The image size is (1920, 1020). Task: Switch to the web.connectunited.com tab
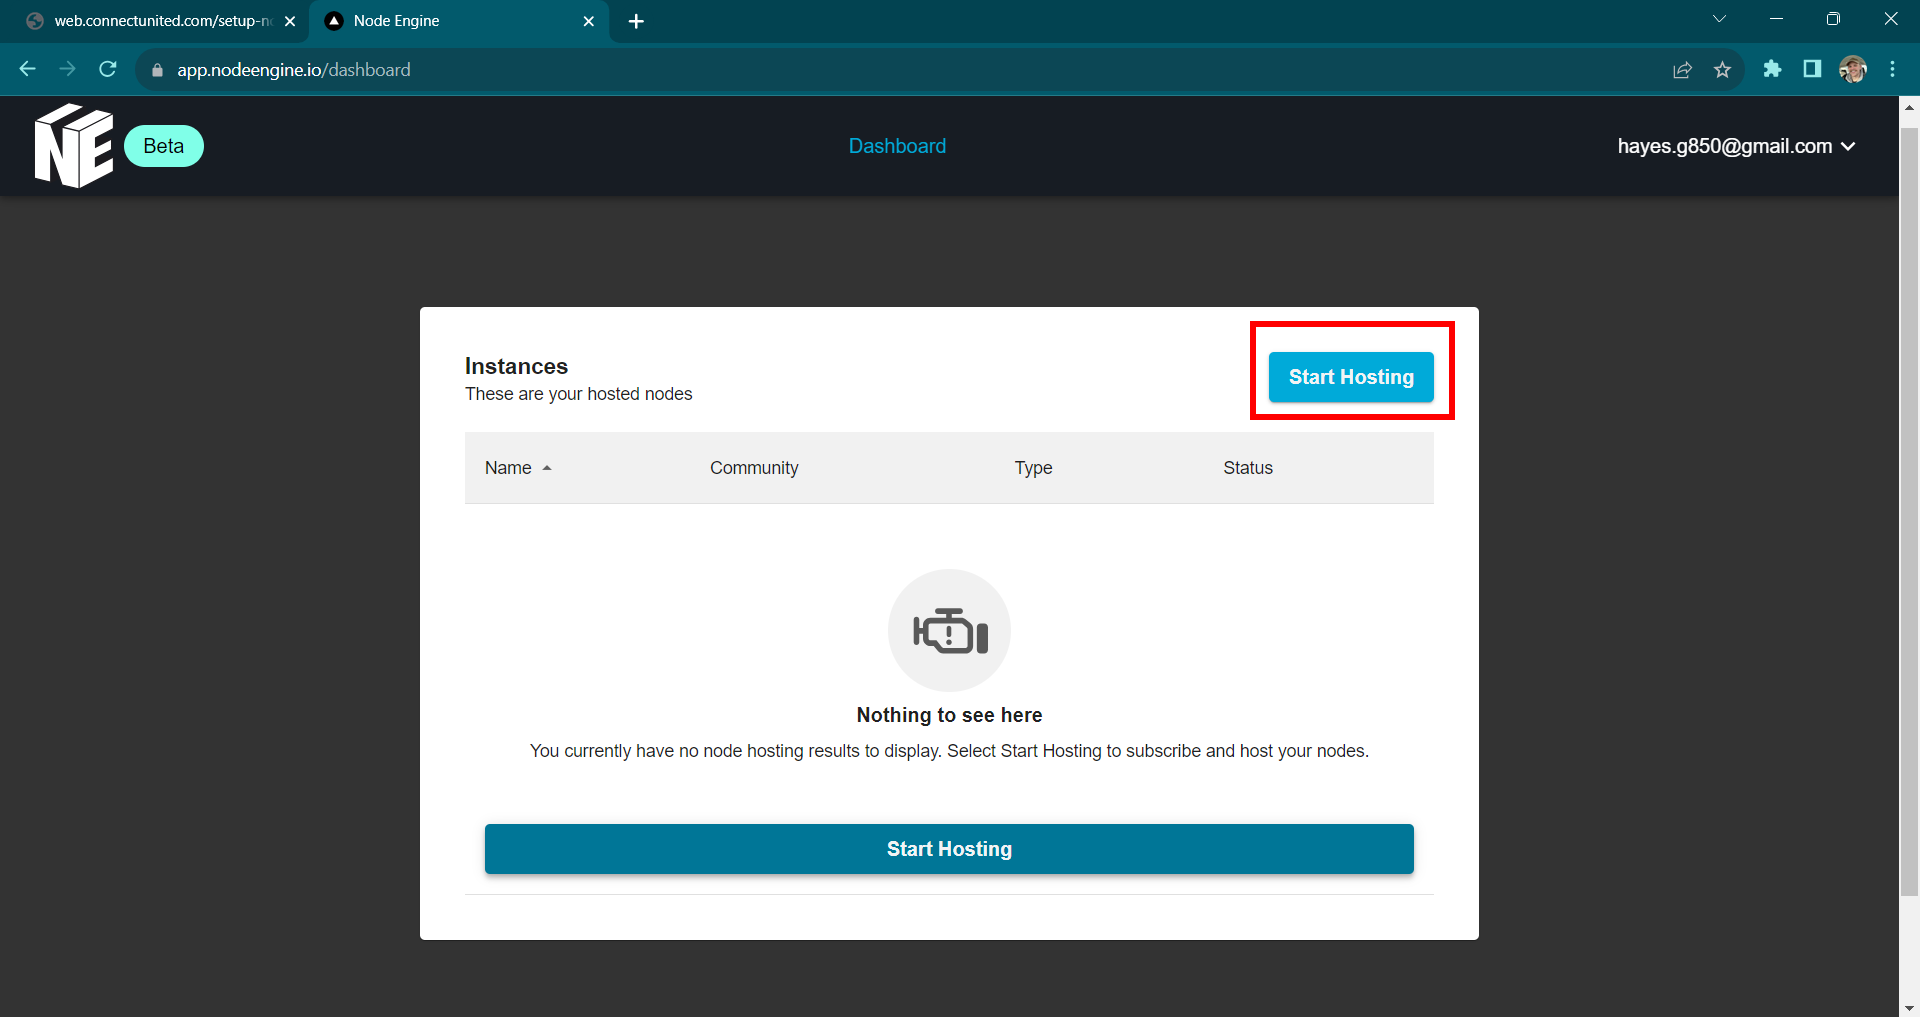[160, 21]
